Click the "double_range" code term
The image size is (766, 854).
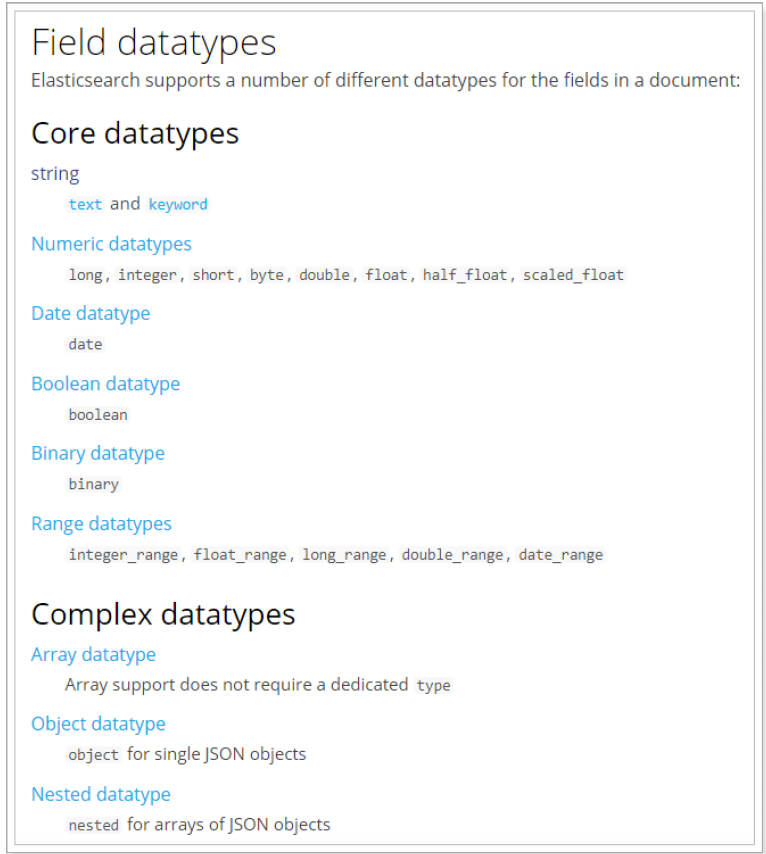coord(453,554)
